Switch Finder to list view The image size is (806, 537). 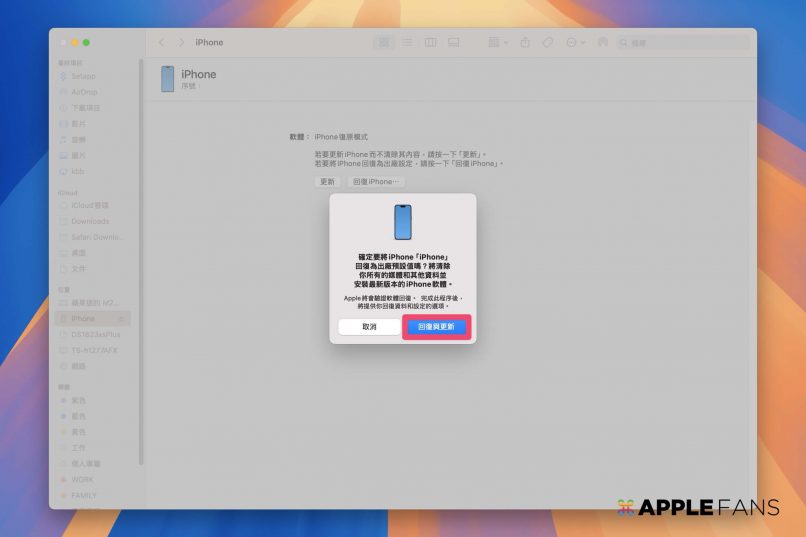point(407,43)
